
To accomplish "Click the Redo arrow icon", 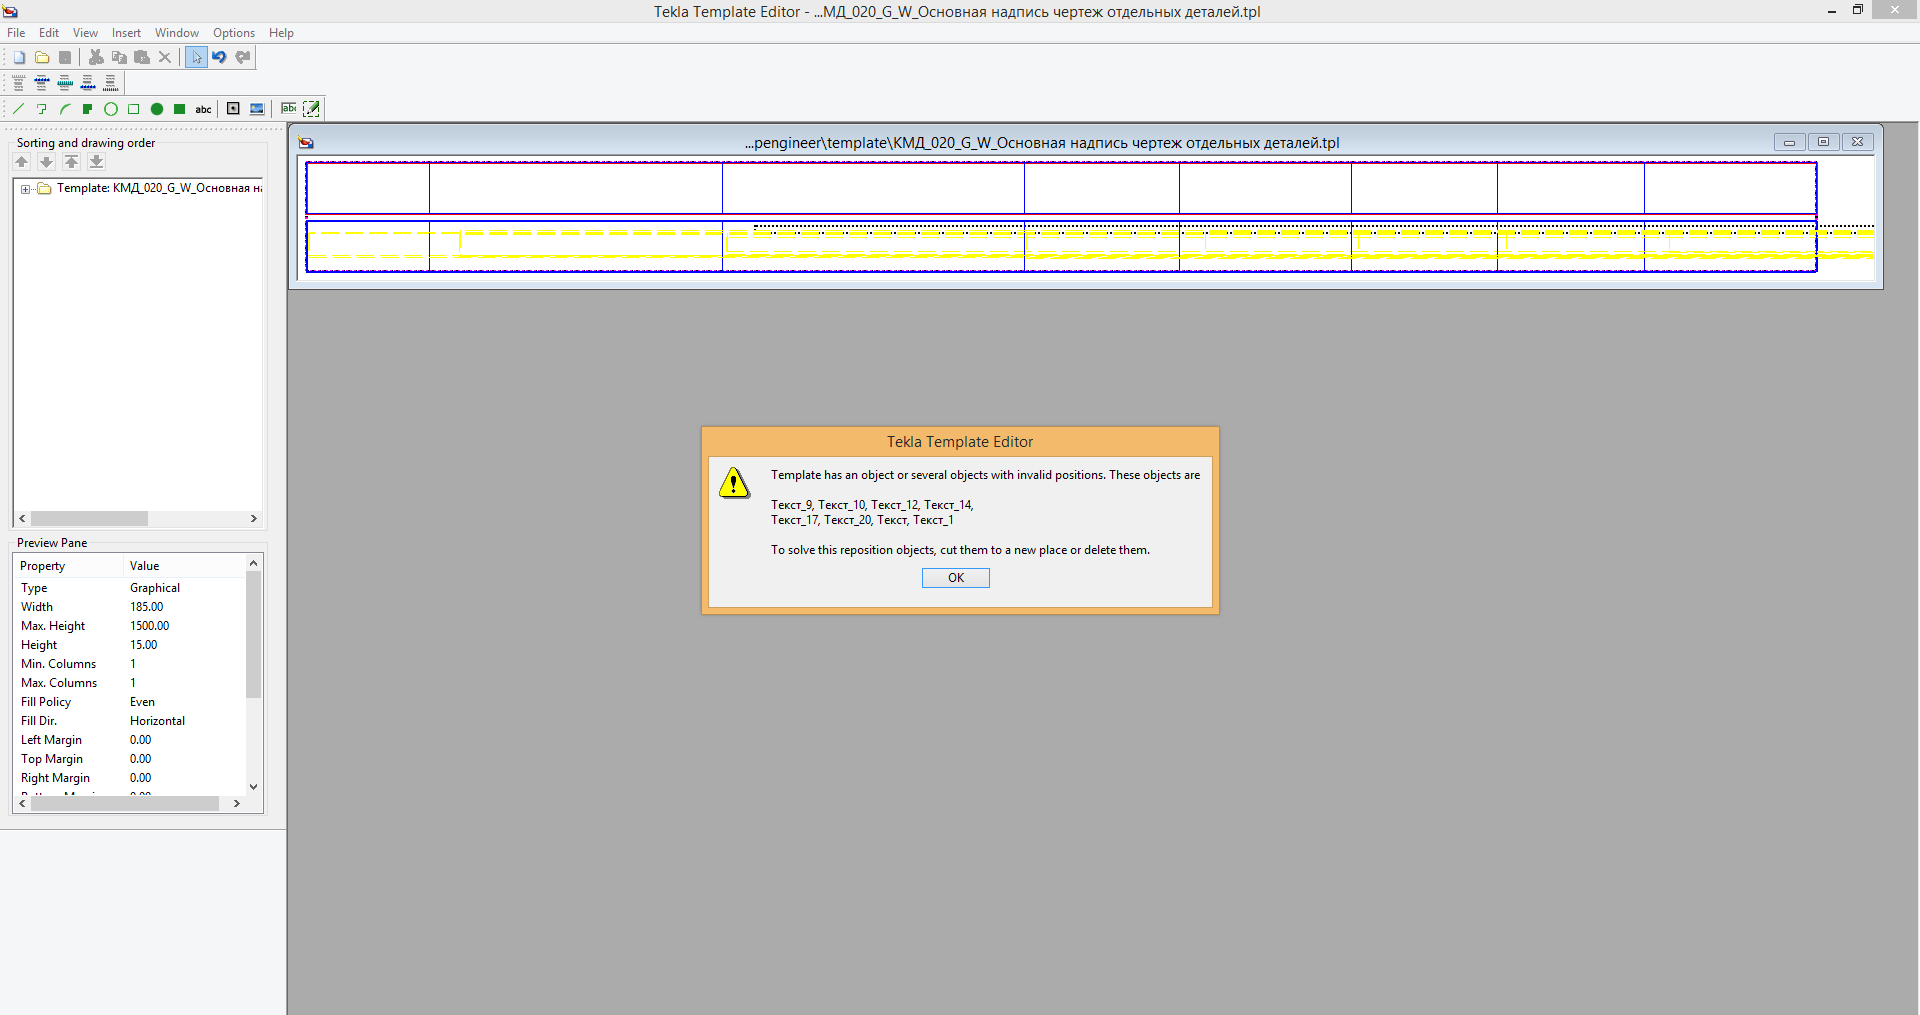I will 242,57.
